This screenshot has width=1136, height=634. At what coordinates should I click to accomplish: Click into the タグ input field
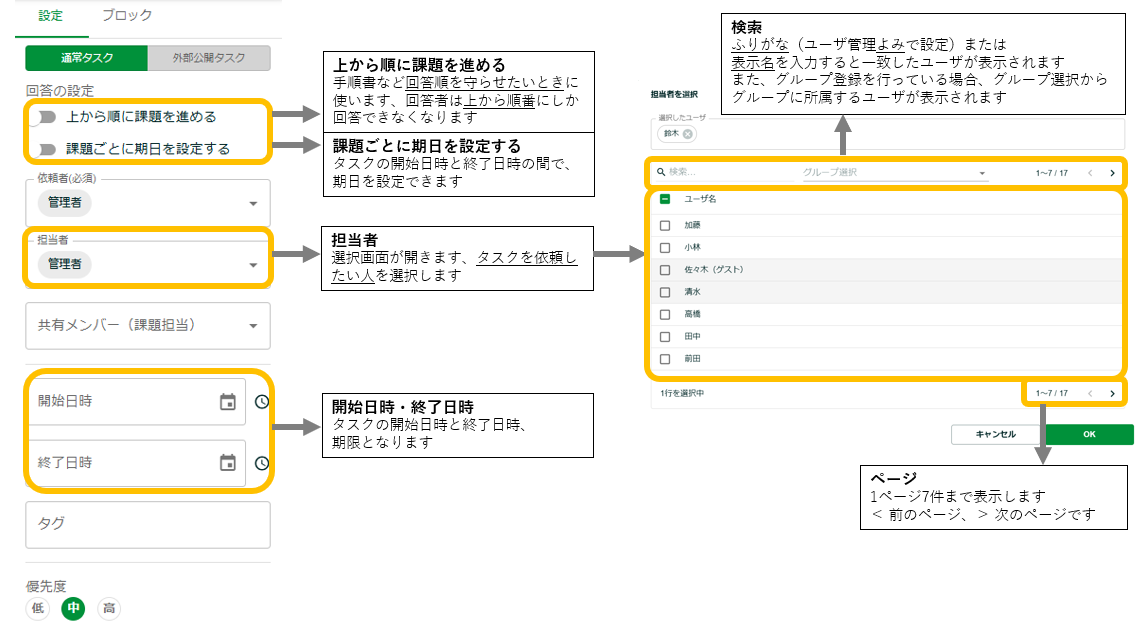(x=147, y=525)
